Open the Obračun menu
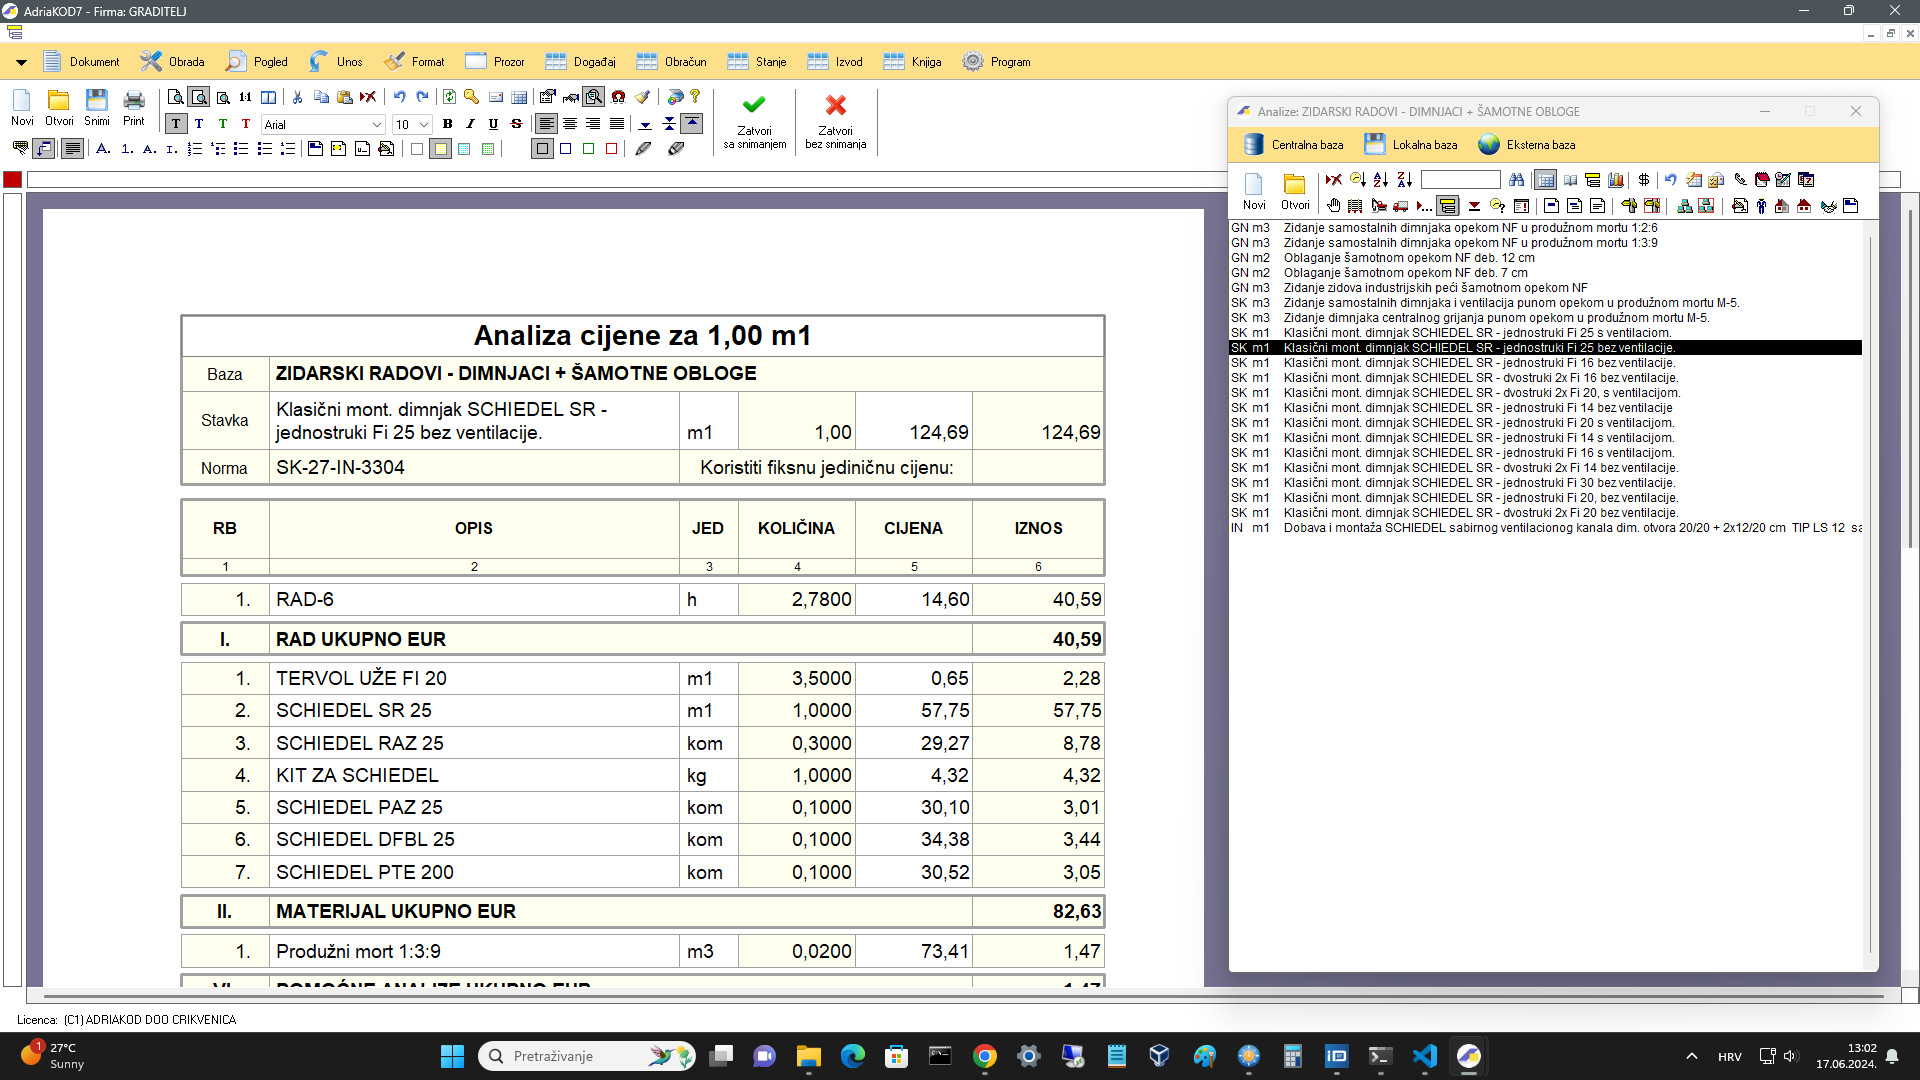This screenshot has height=1080, width=1920. click(x=671, y=62)
